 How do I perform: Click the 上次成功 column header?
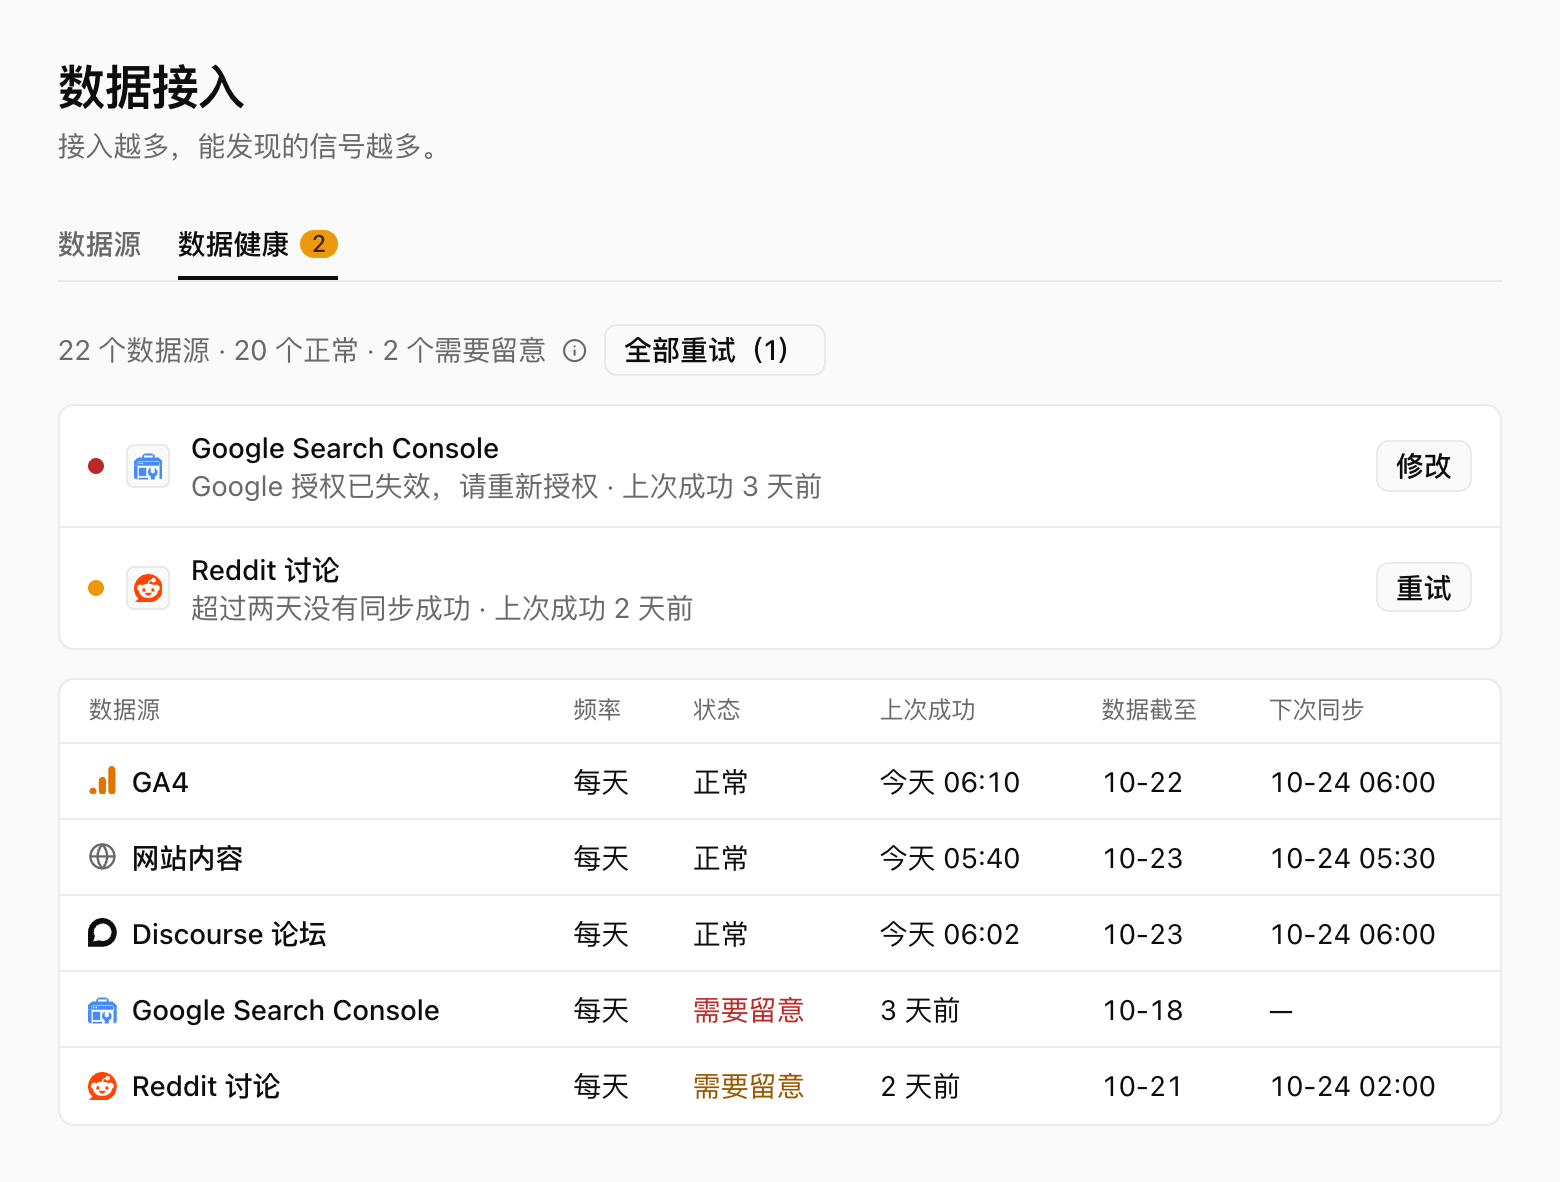pyautogui.click(x=928, y=710)
